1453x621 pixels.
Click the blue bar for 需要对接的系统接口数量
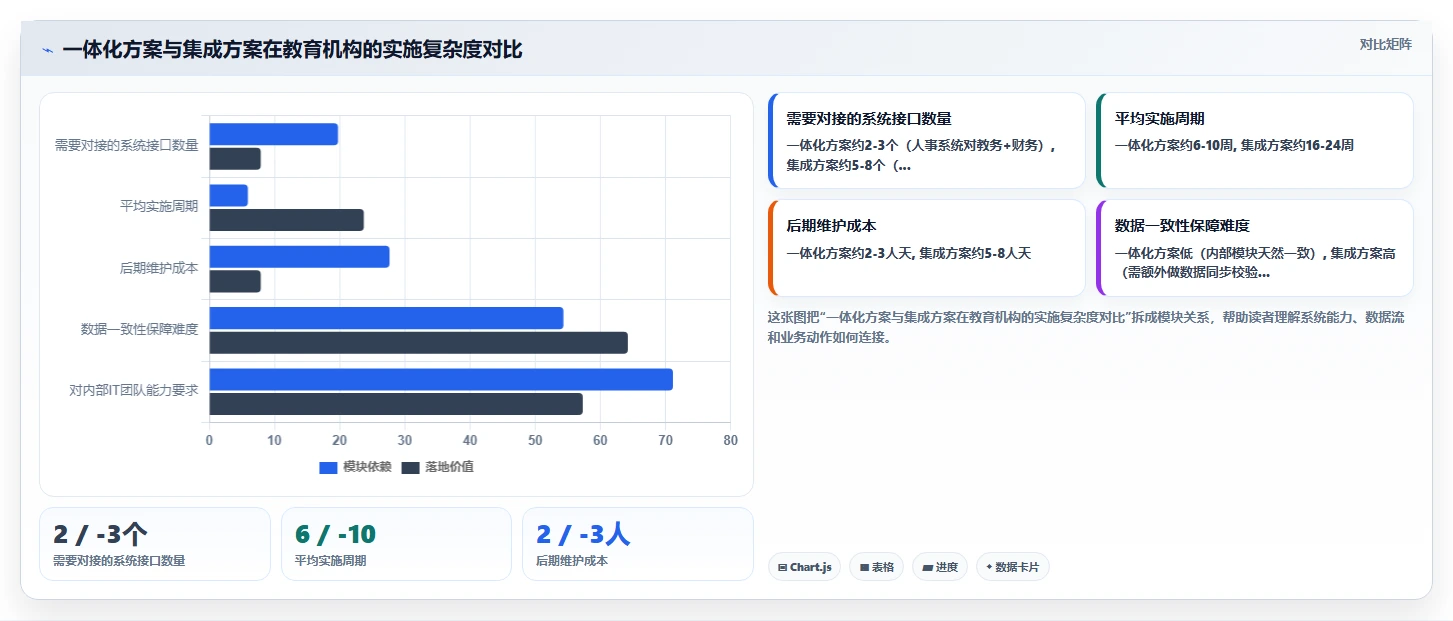[x=273, y=134]
